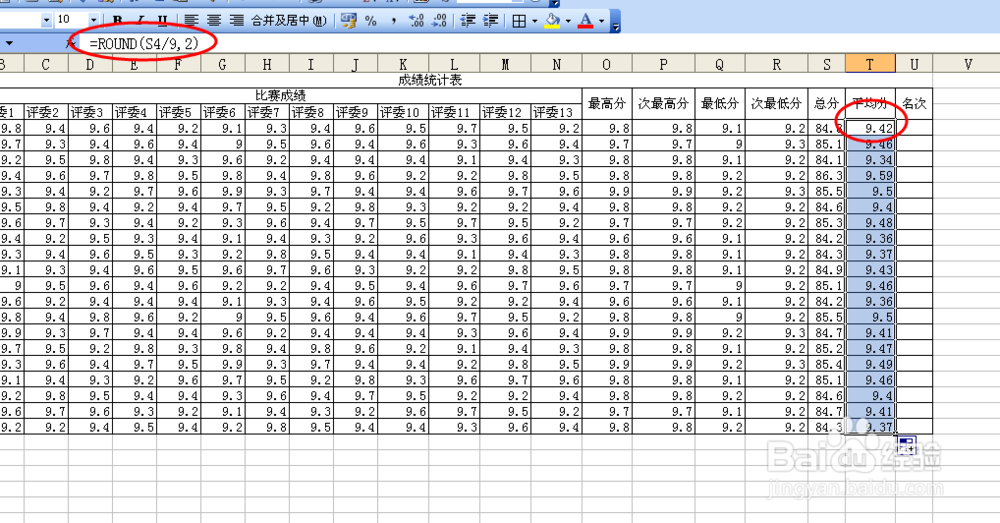This screenshot has height=523, width=1000.
Task: Decrease decimal places
Action: (439, 20)
